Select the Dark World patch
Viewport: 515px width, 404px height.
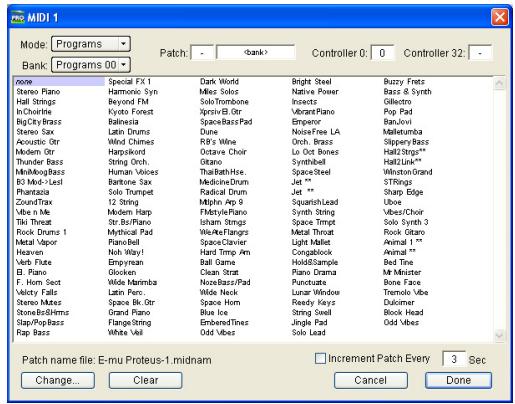[x=219, y=82]
